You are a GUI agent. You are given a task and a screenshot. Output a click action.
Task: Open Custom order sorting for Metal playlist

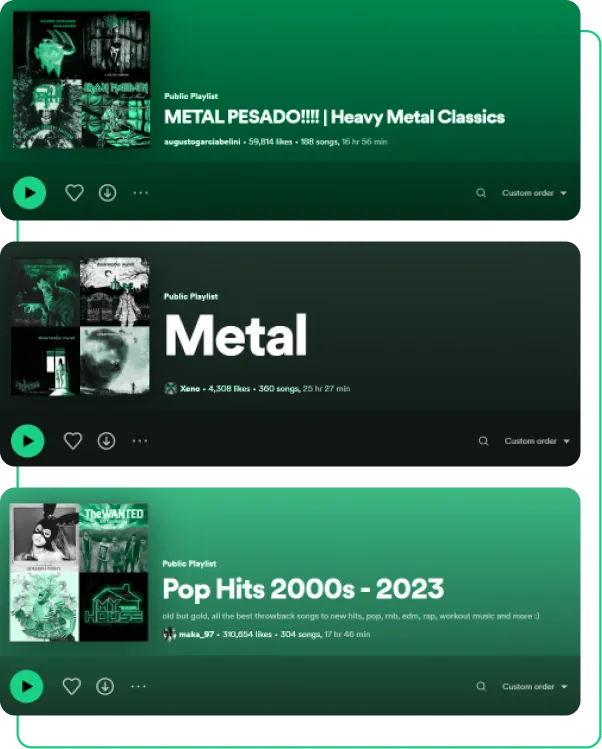537,441
